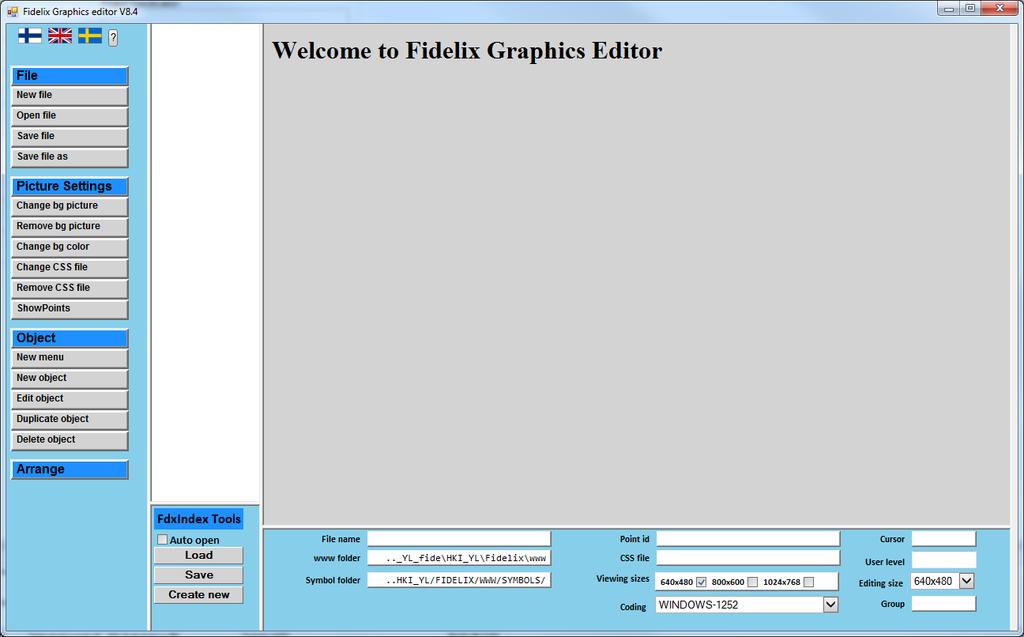Click the Create new button
The image size is (1024, 637).
tap(199, 595)
